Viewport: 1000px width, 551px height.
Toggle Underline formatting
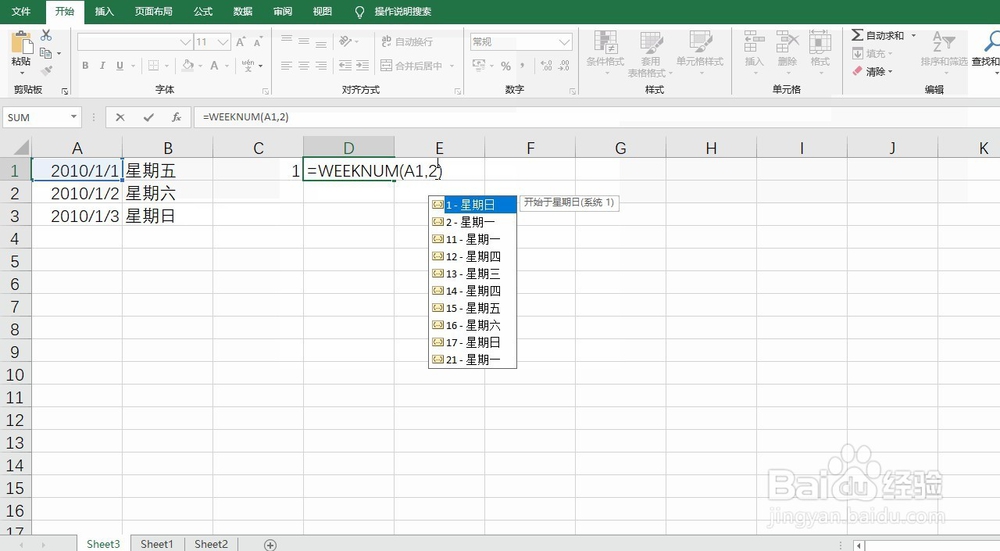(119, 65)
